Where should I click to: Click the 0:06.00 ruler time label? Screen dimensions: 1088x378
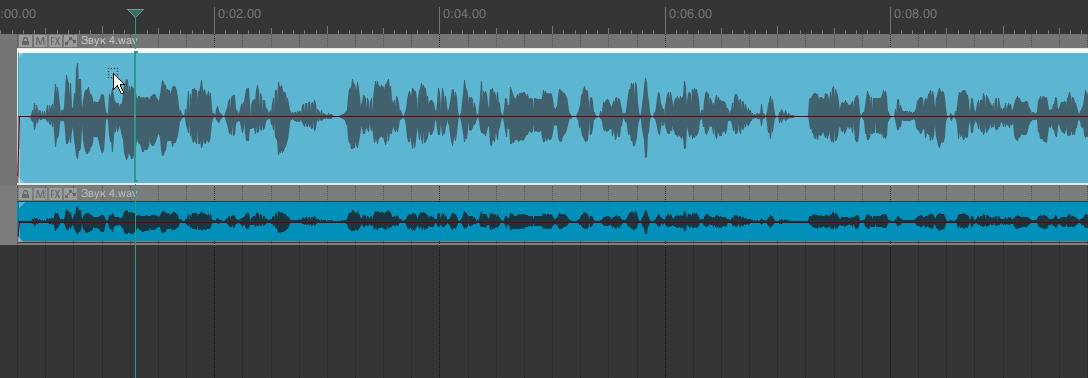690,14
